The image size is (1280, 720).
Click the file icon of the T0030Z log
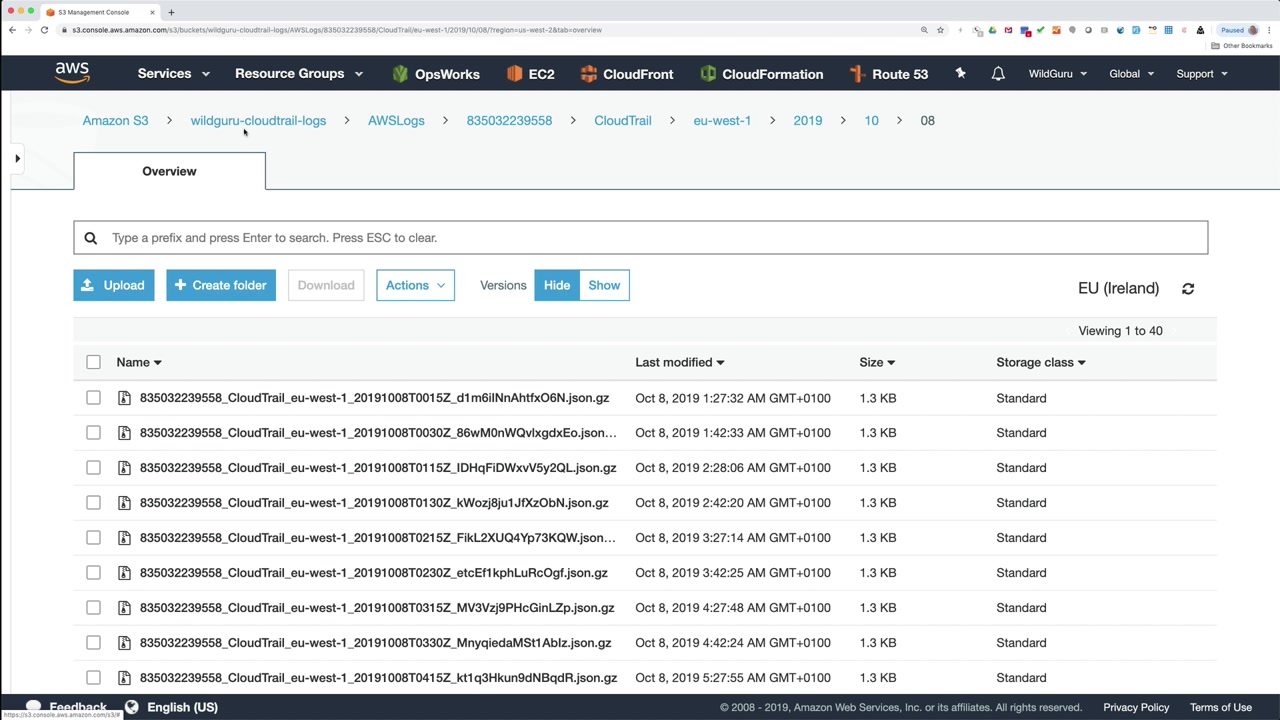pos(124,433)
